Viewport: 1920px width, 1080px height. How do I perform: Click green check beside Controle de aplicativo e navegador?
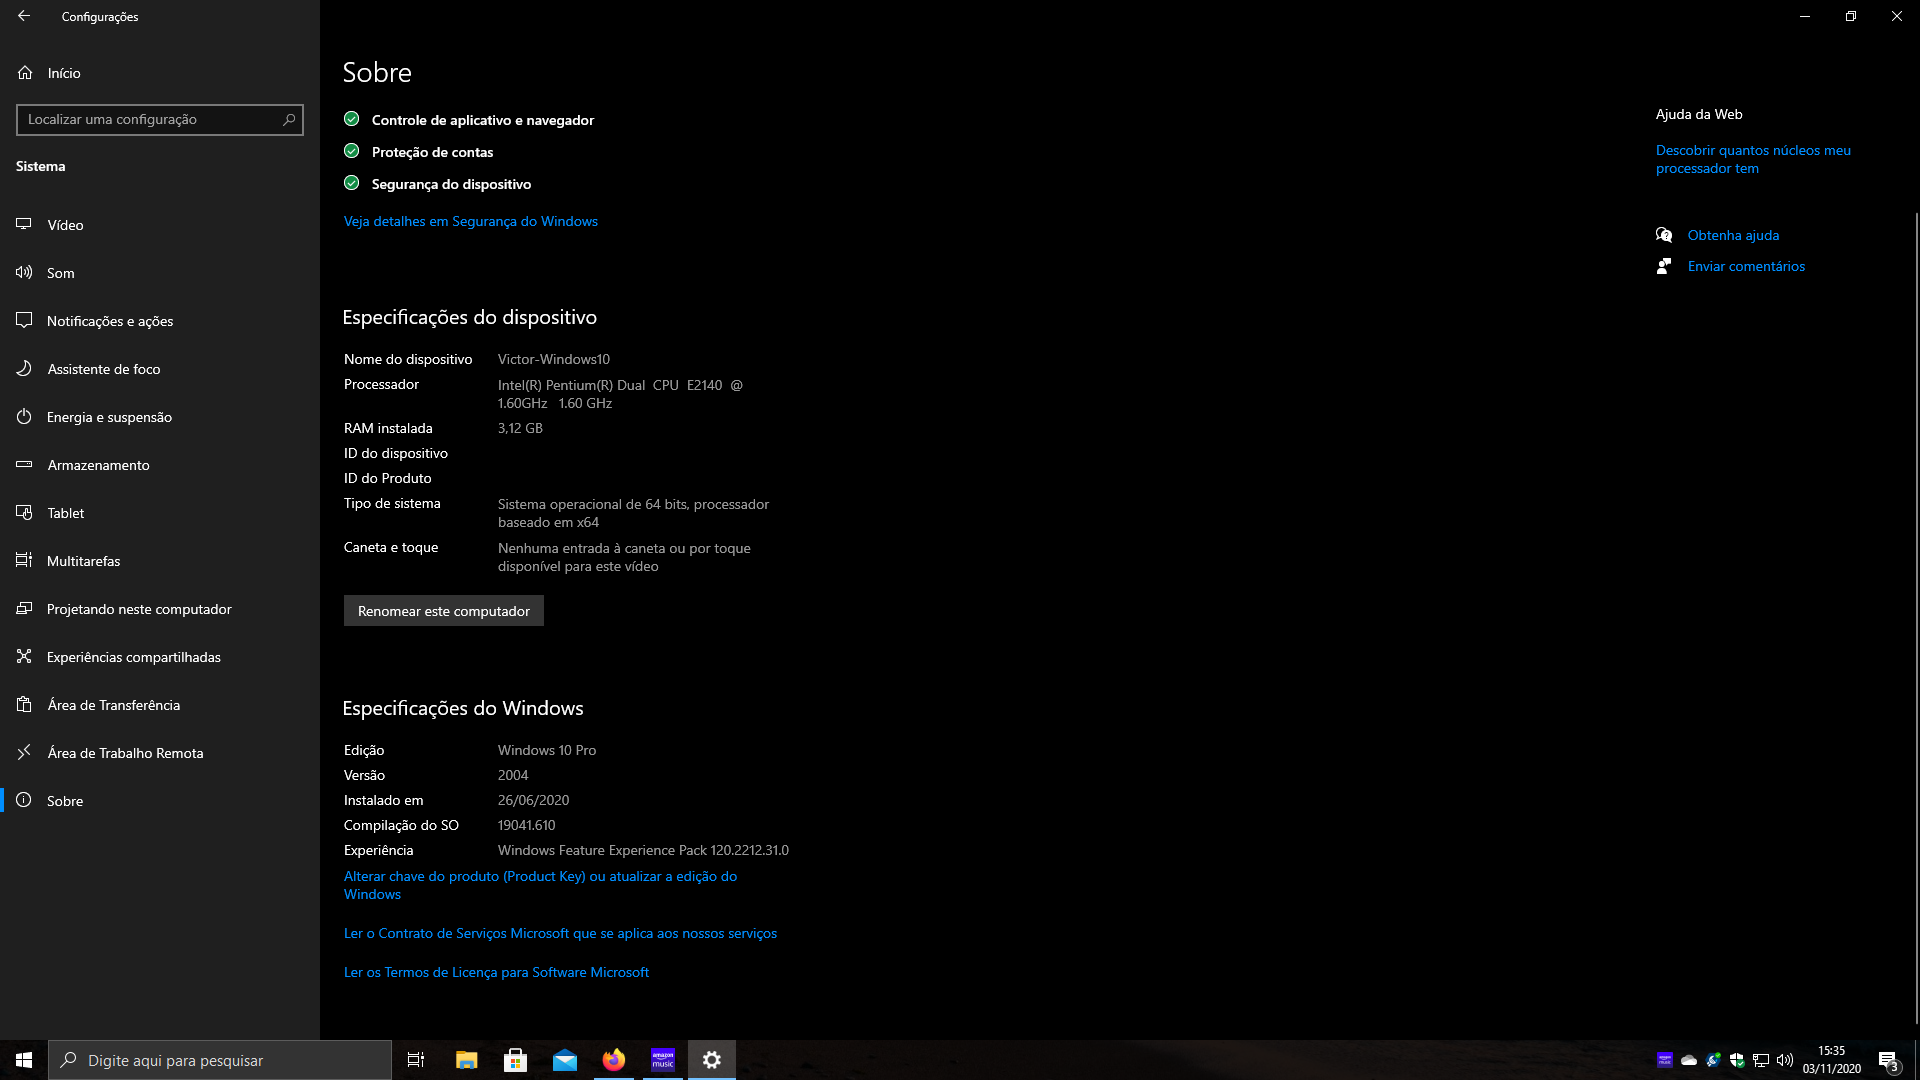point(351,119)
